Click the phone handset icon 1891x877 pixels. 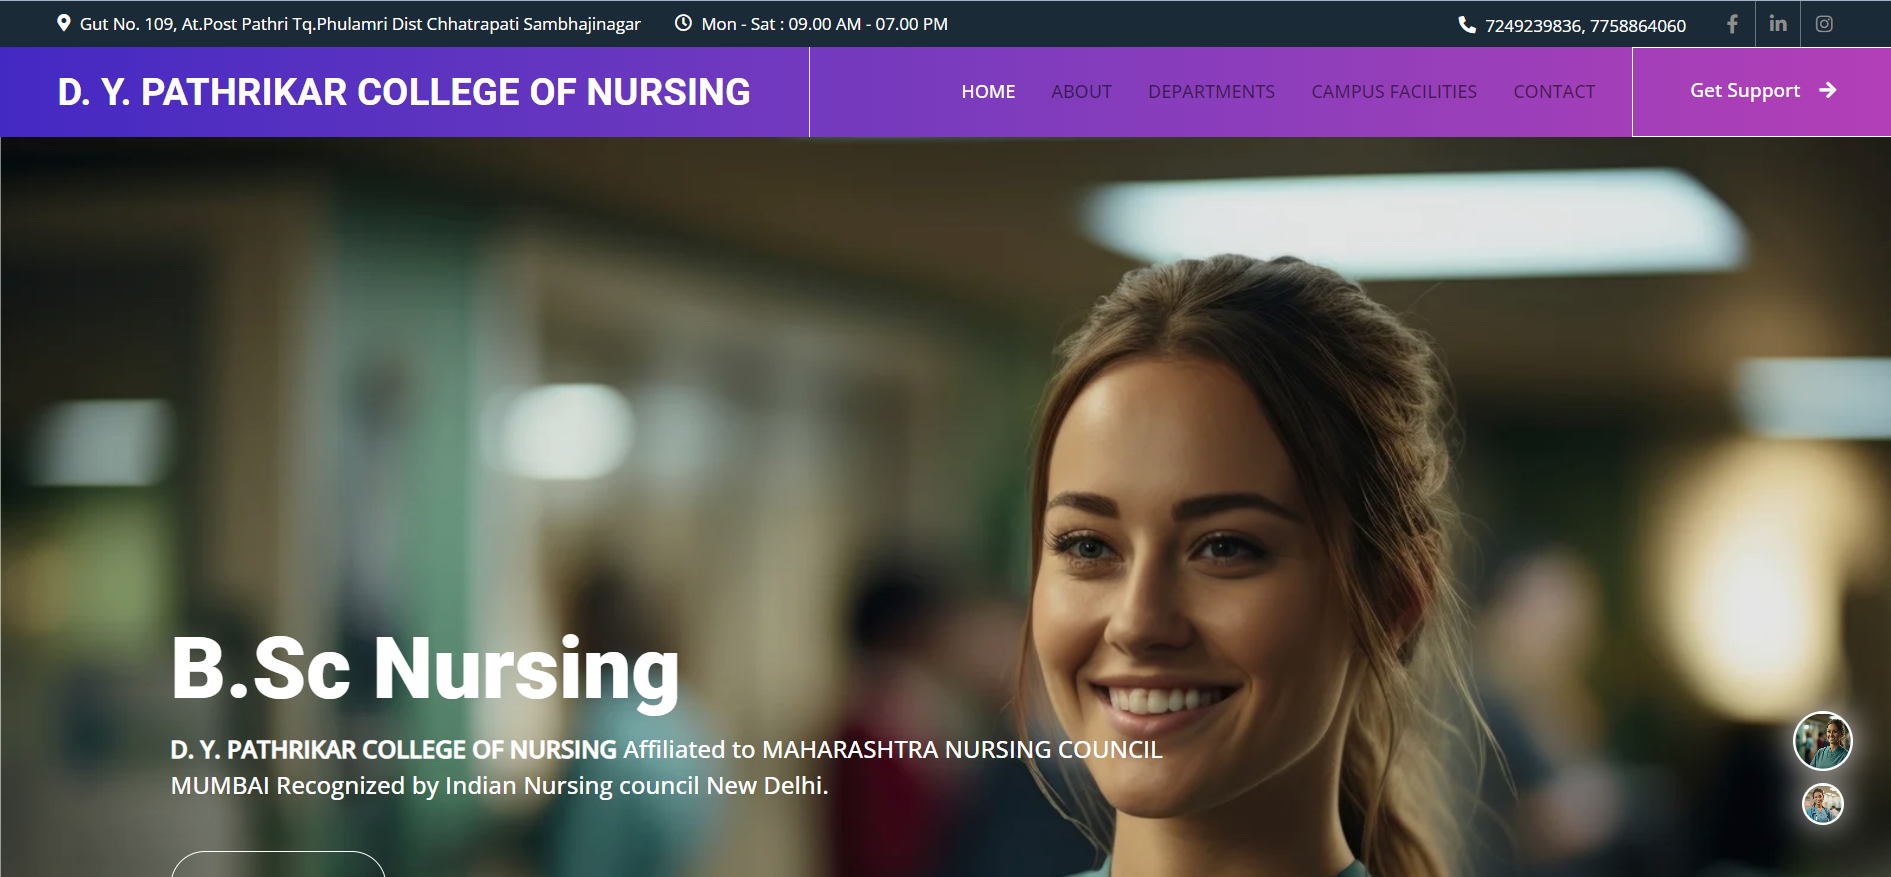tap(1467, 25)
